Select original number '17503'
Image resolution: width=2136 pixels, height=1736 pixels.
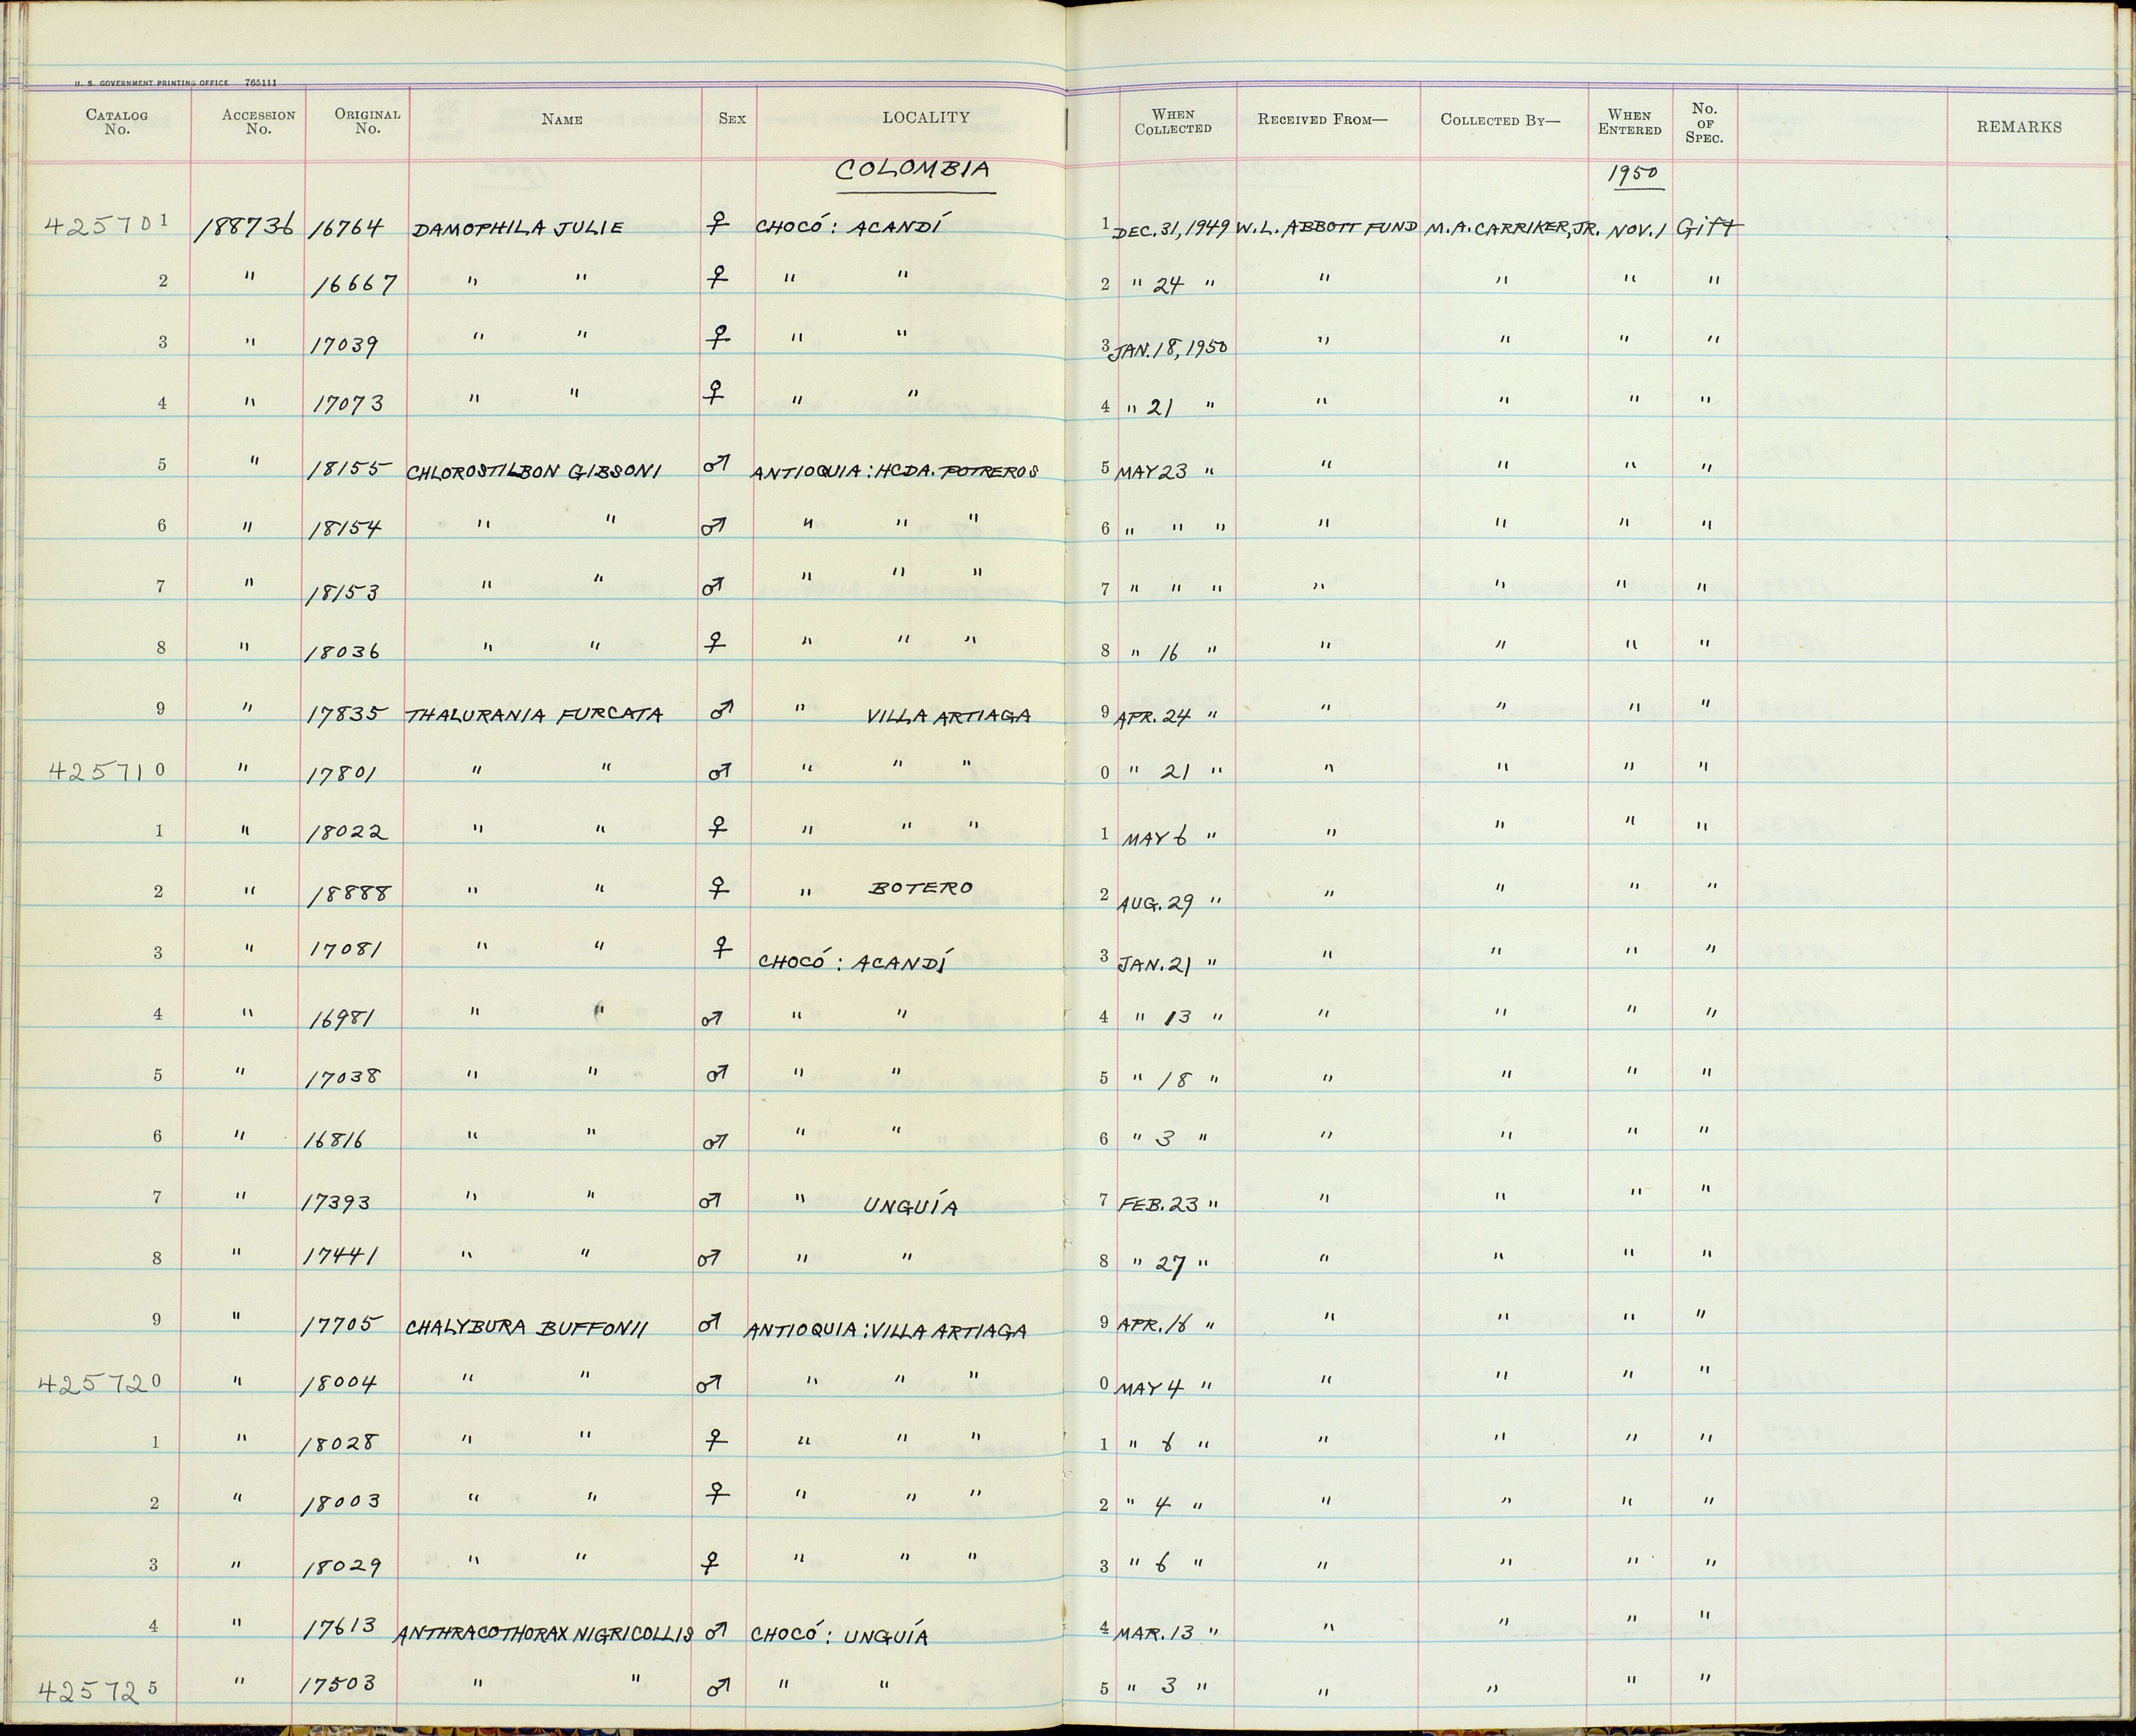[337, 1685]
